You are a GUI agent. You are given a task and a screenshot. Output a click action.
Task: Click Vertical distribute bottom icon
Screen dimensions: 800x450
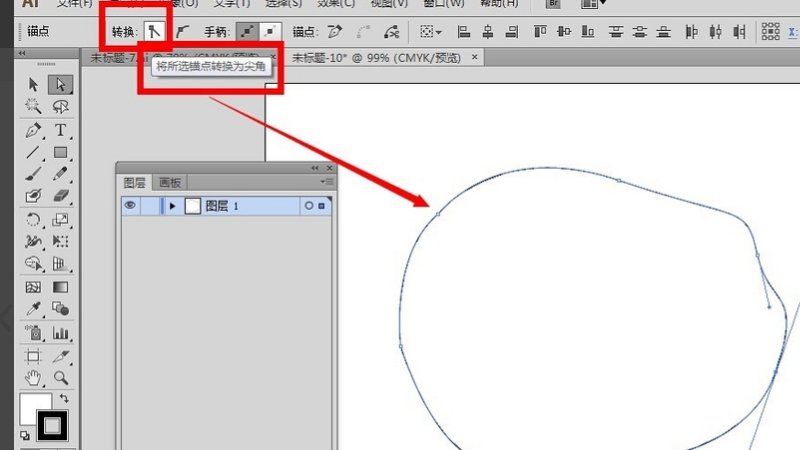point(663,32)
